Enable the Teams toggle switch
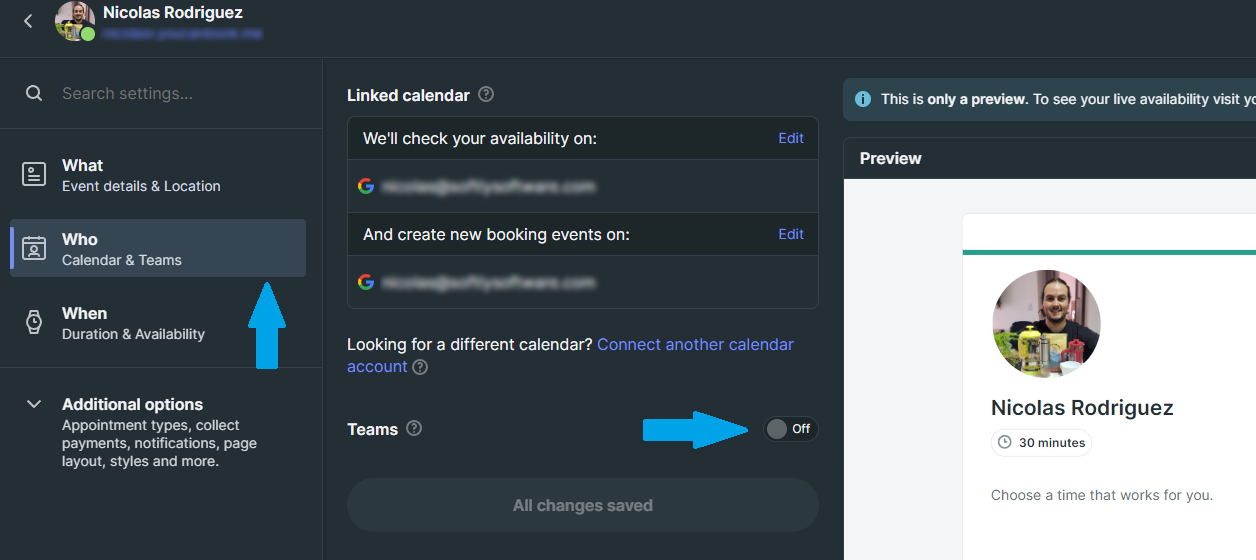 coord(790,429)
